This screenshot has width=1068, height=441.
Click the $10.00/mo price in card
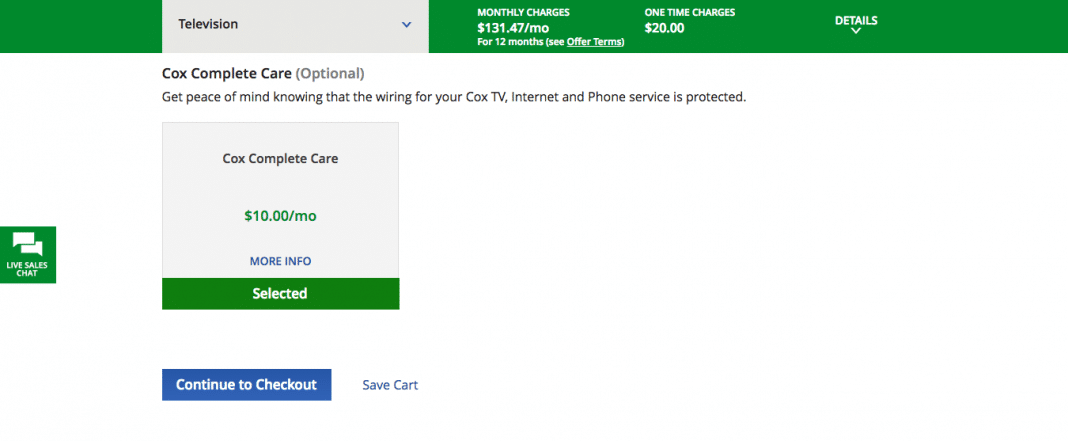click(281, 216)
